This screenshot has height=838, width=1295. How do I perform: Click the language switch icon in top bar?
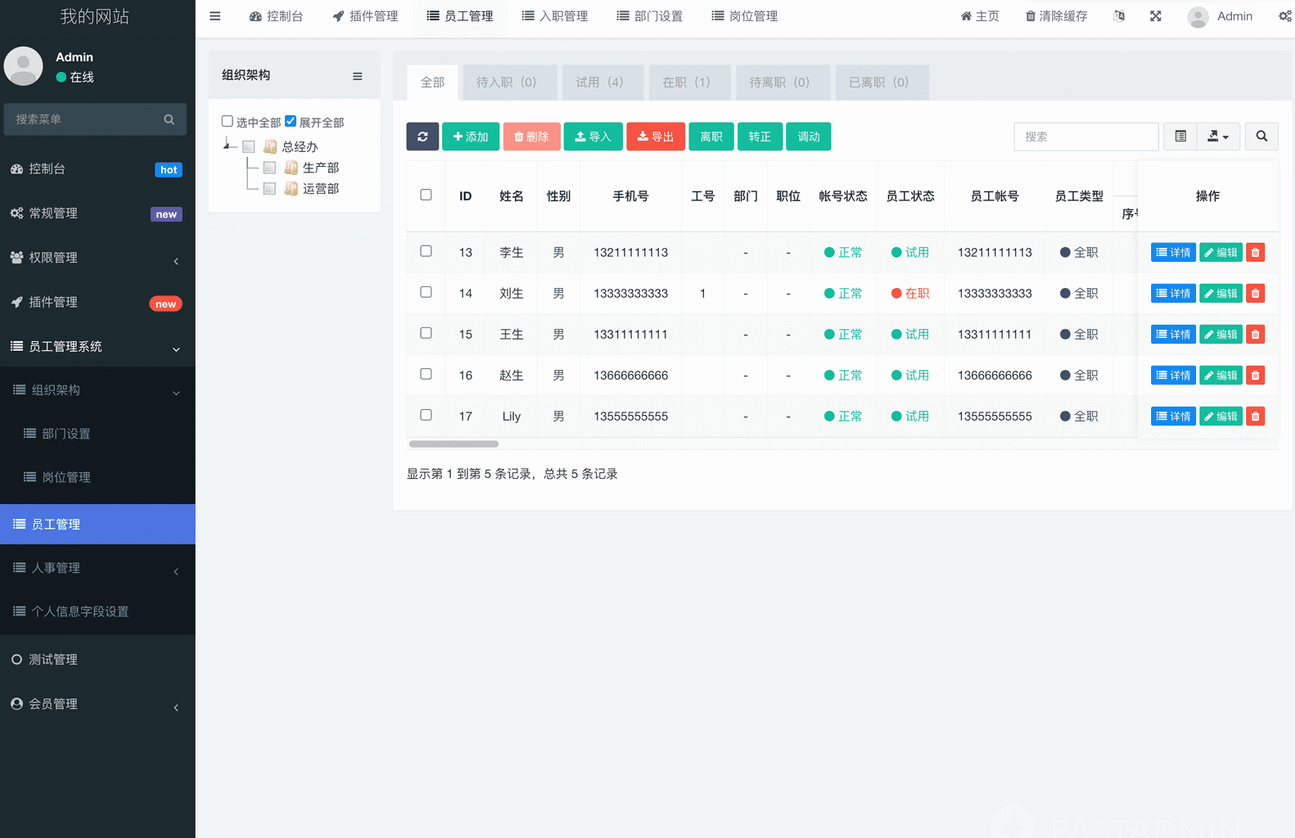tap(1119, 17)
